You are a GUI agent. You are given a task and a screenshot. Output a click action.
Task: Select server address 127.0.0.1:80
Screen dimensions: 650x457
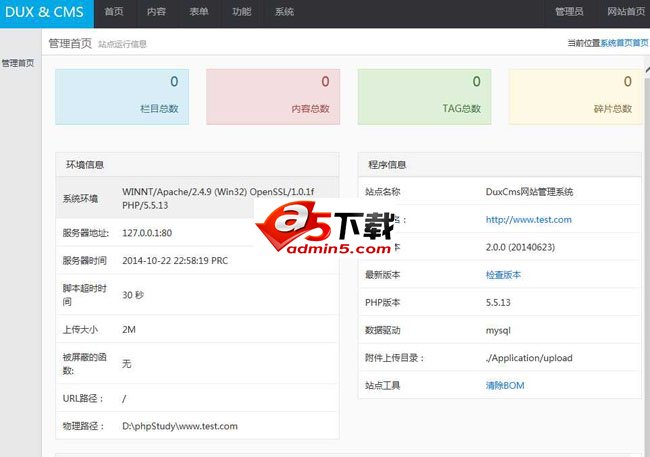(x=147, y=233)
